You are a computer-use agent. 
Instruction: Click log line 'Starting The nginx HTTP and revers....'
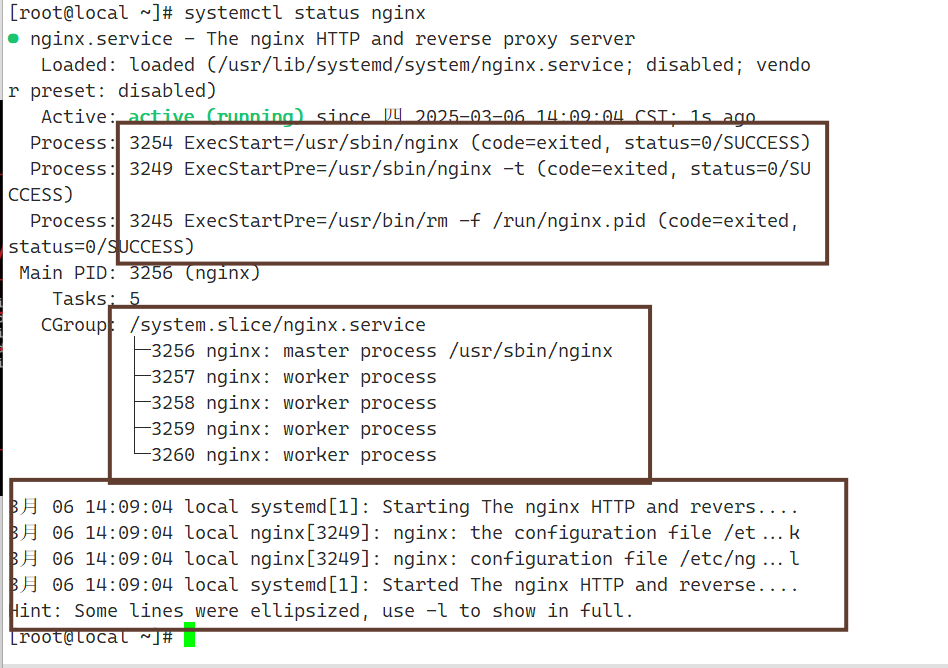click(404, 507)
